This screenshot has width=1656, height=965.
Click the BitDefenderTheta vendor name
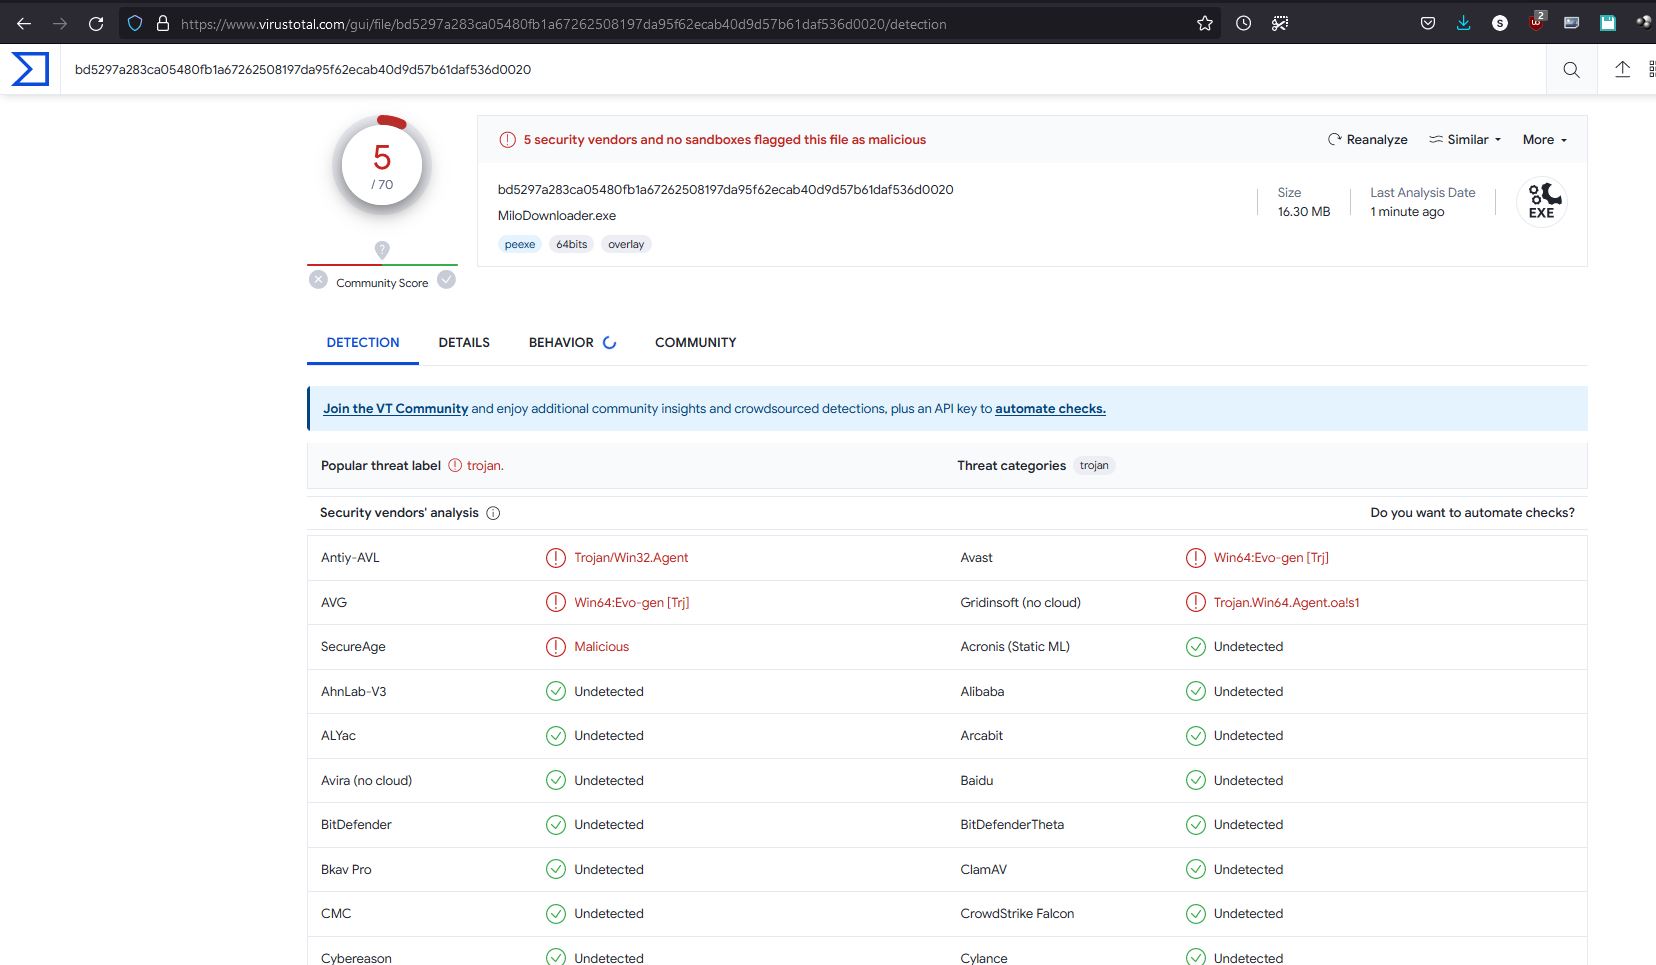pos(1012,825)
